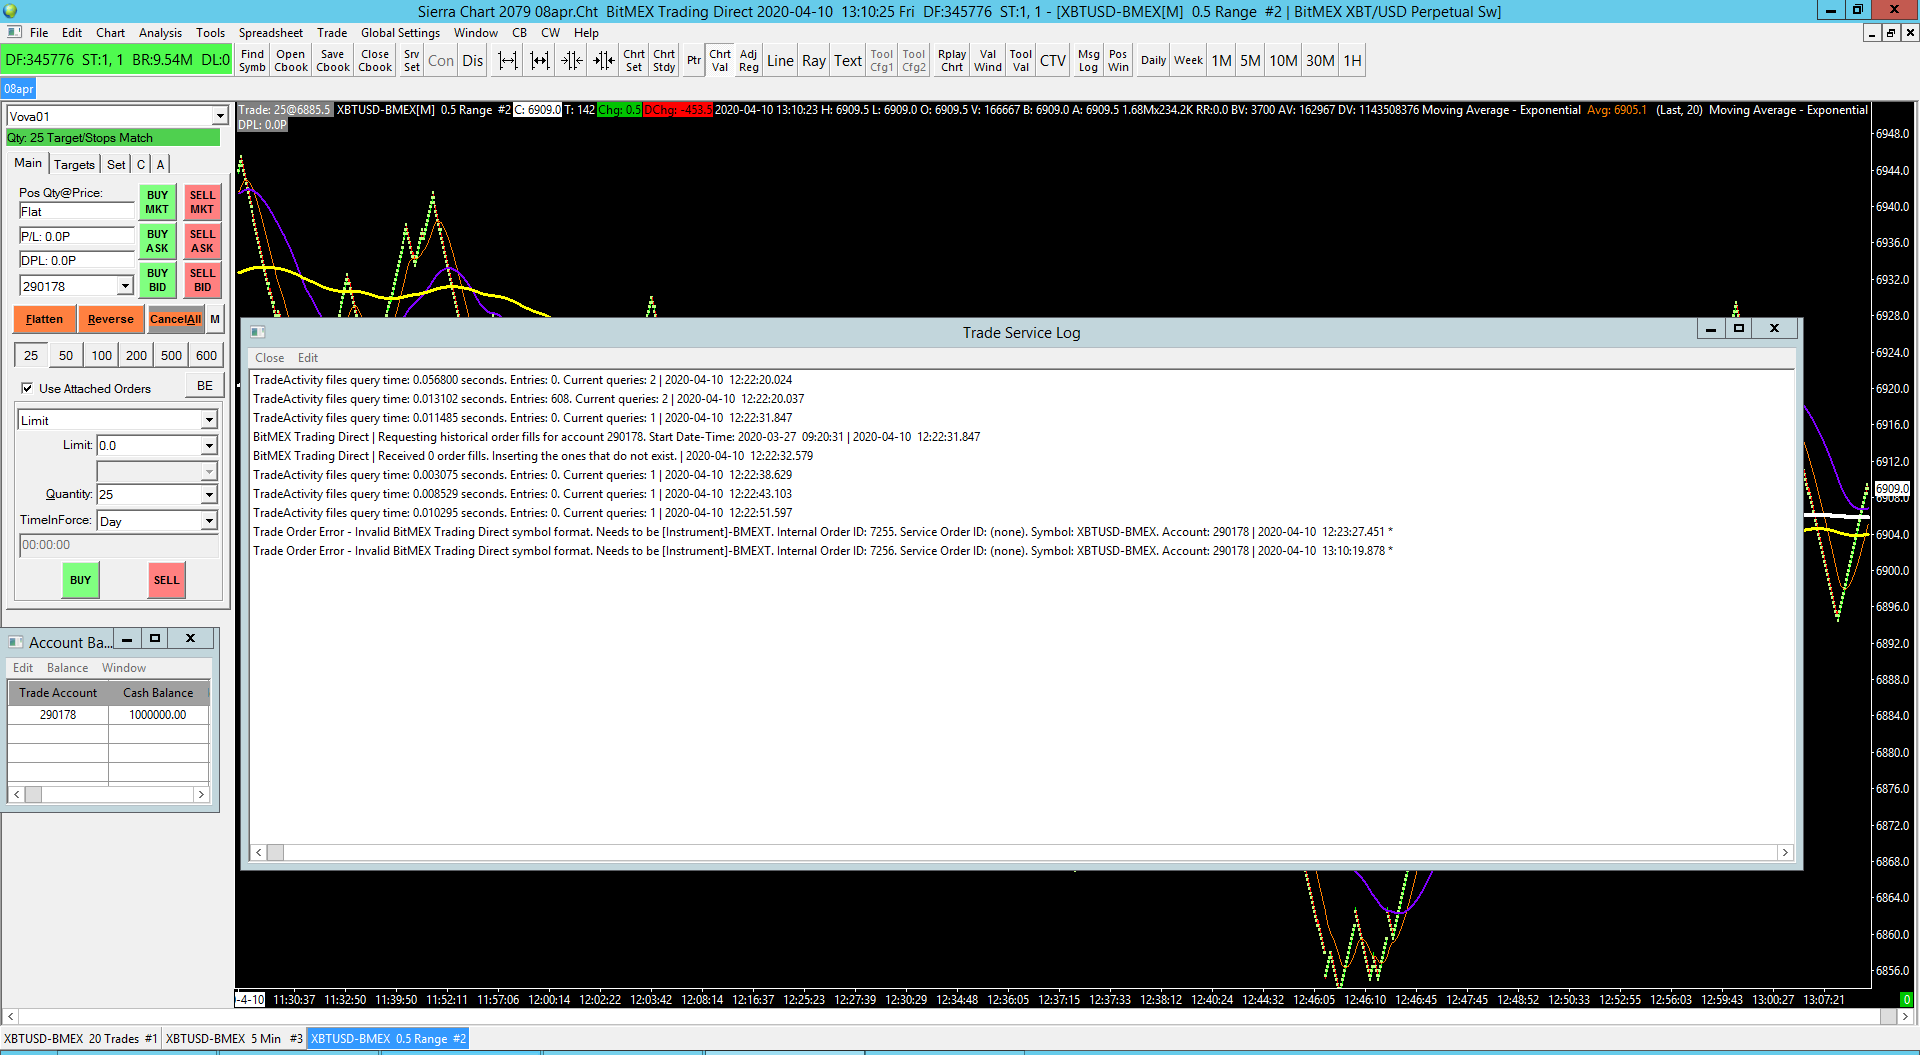Open the Limit price dropdown arrow
1920x1055 pixels.
209,446
